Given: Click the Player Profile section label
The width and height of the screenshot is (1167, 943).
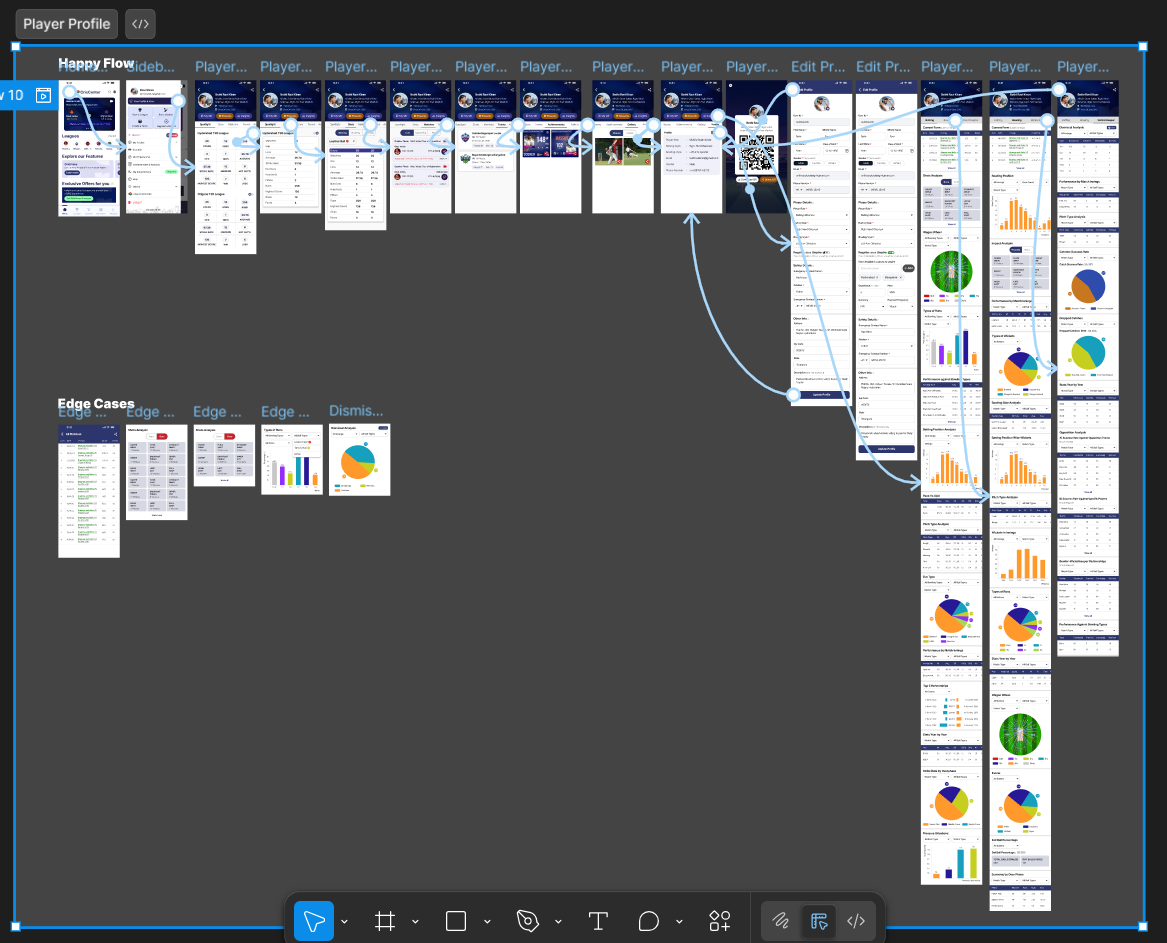Looking at the screenshot, I should click(67, 24).
